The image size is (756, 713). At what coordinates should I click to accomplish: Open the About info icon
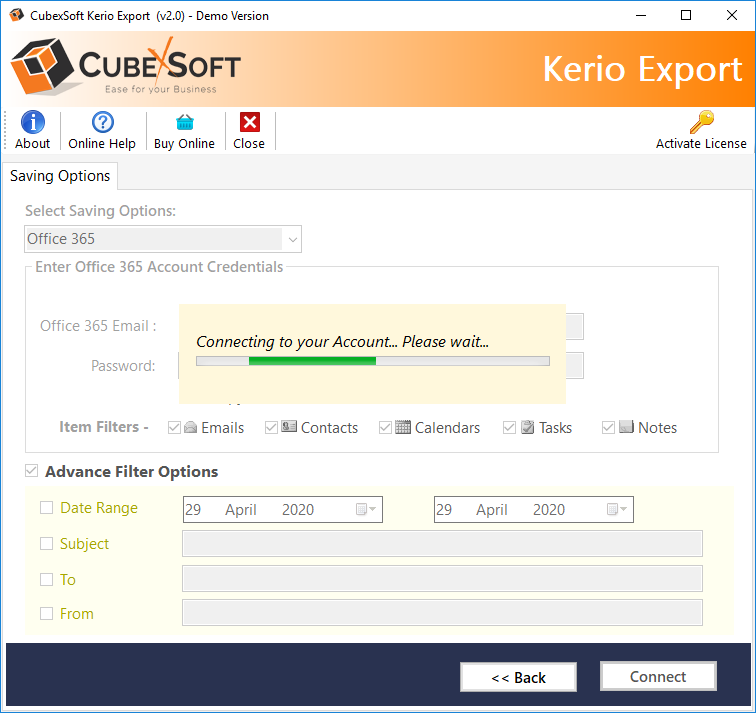click(33, 122)
